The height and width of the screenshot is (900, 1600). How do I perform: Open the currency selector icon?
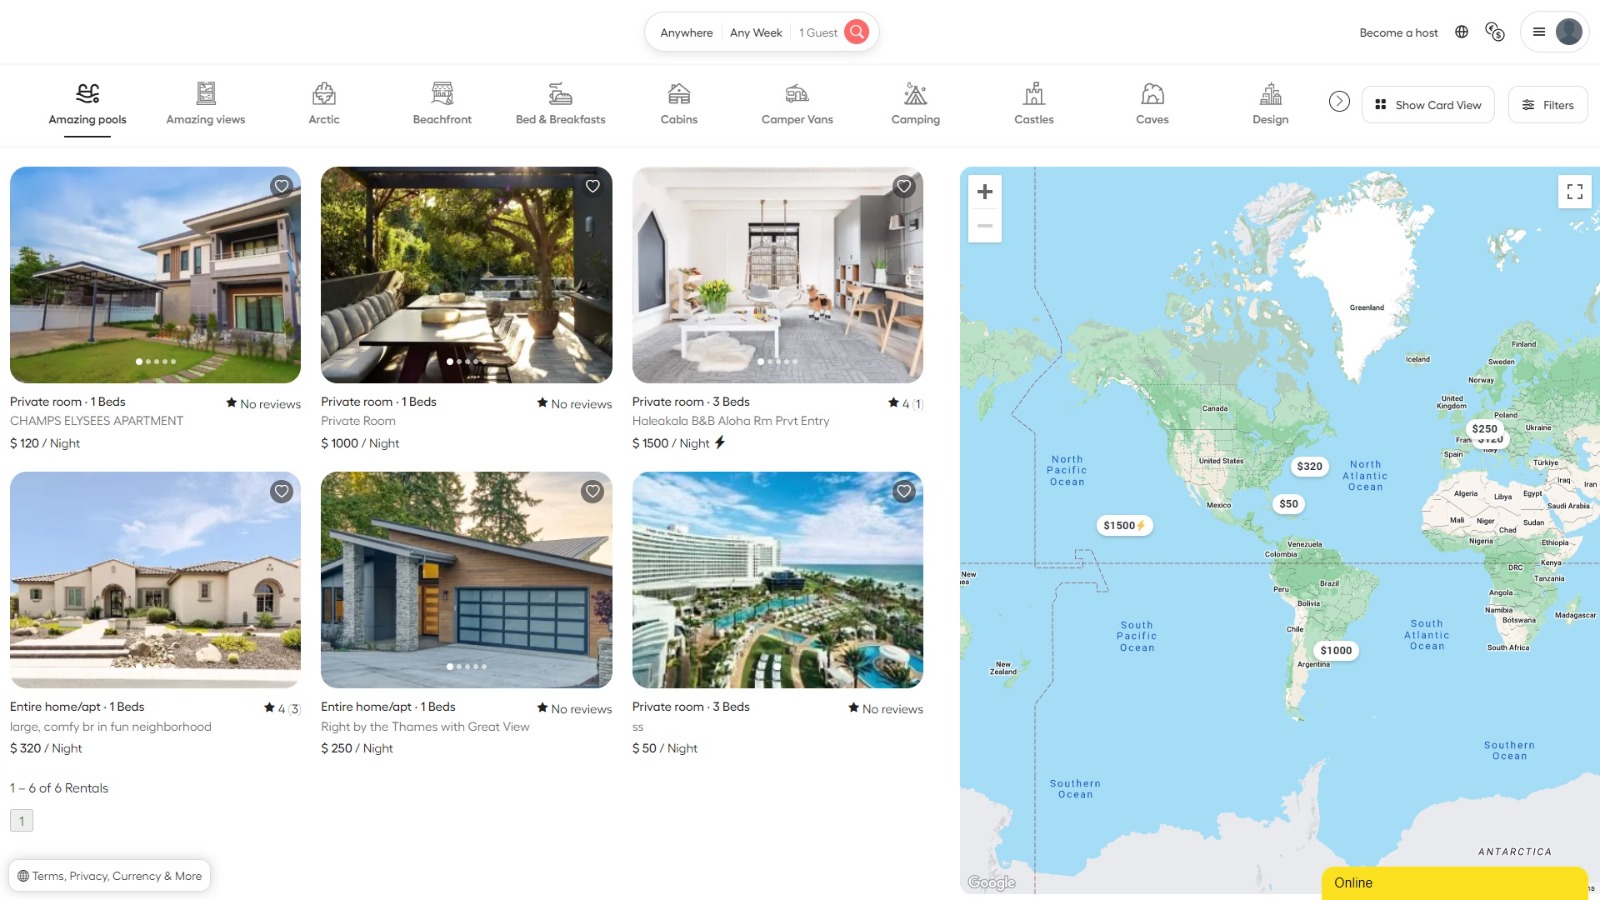point(1495,32)
